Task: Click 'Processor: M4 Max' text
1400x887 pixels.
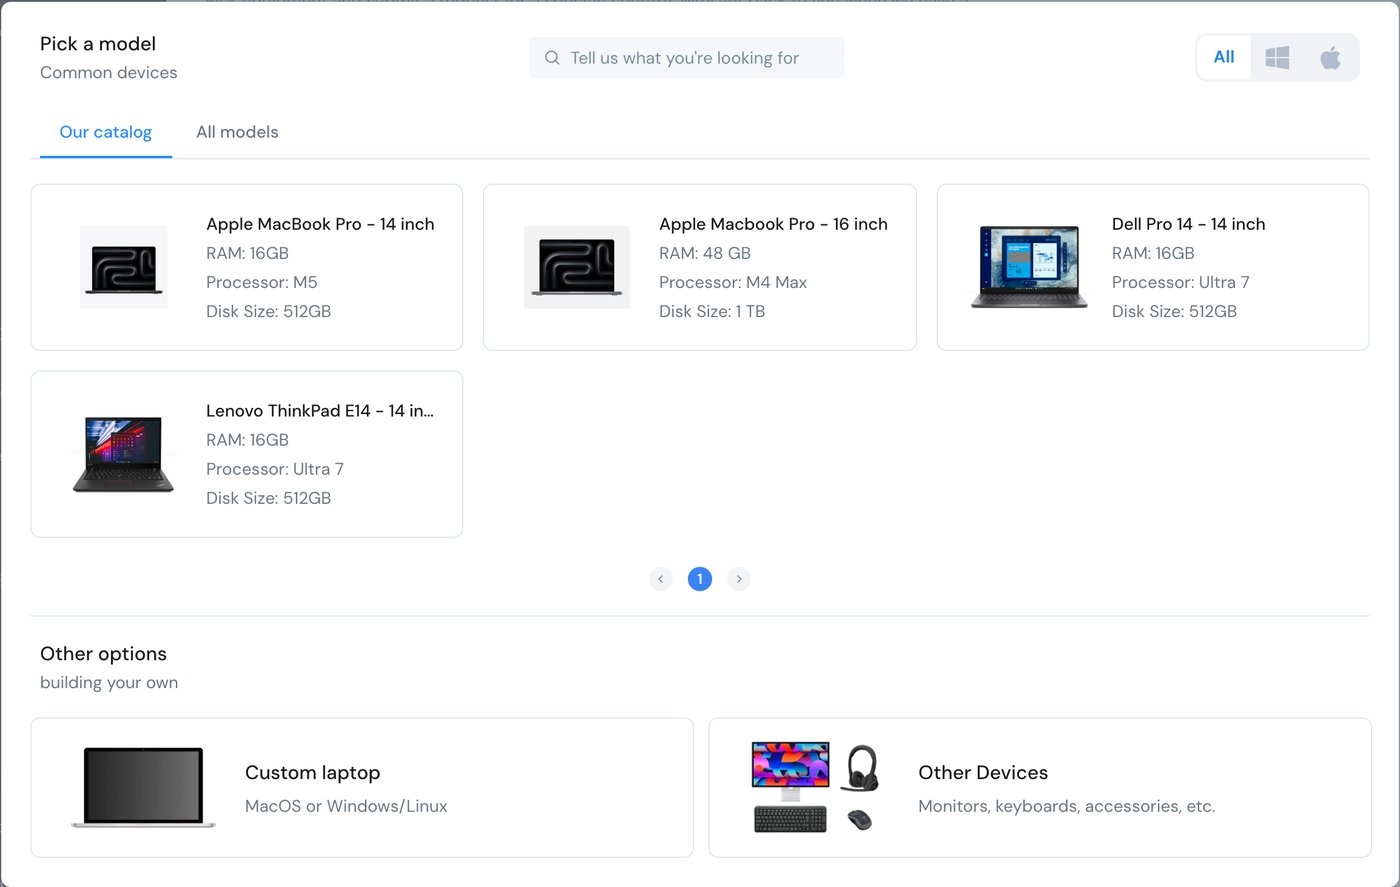Action: point(733,282)
